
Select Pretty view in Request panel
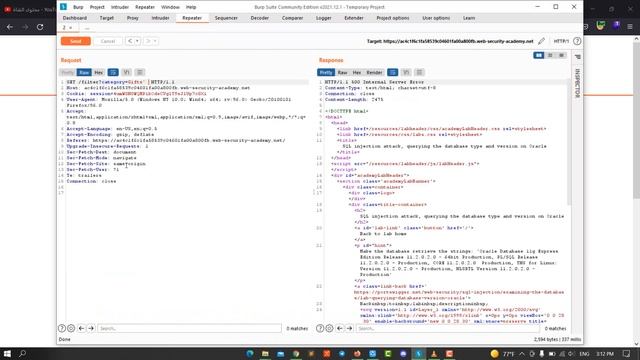coord(67,72)
